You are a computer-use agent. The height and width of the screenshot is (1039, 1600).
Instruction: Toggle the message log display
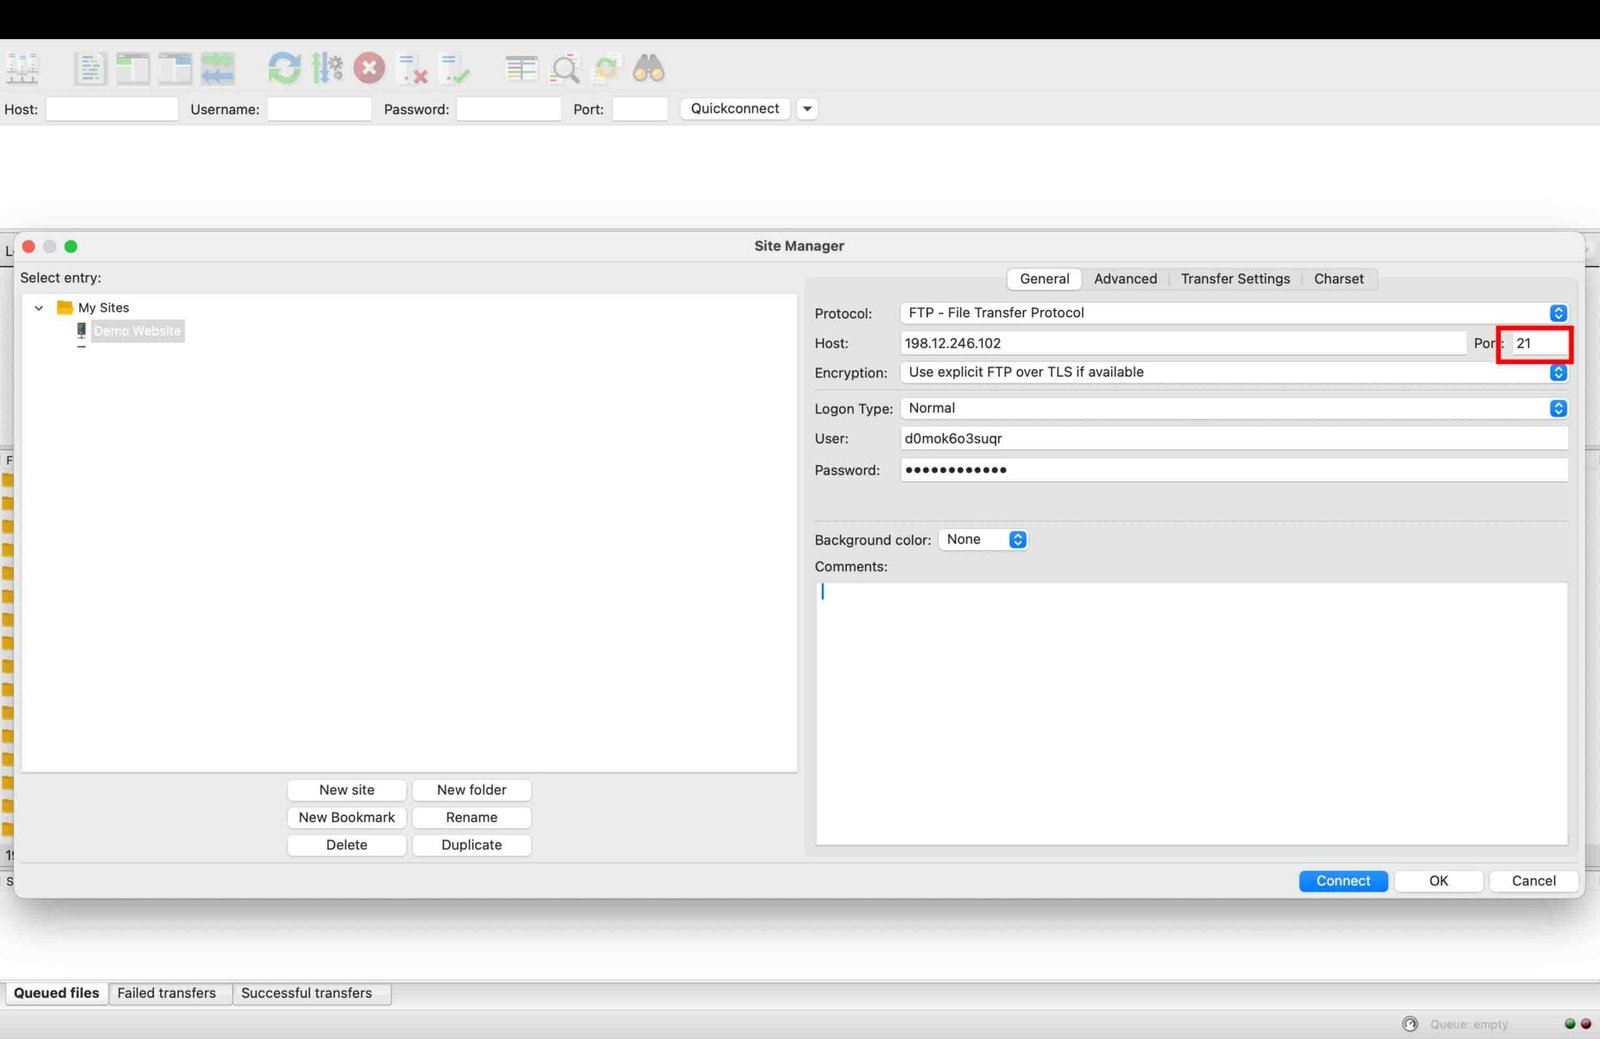90,68
